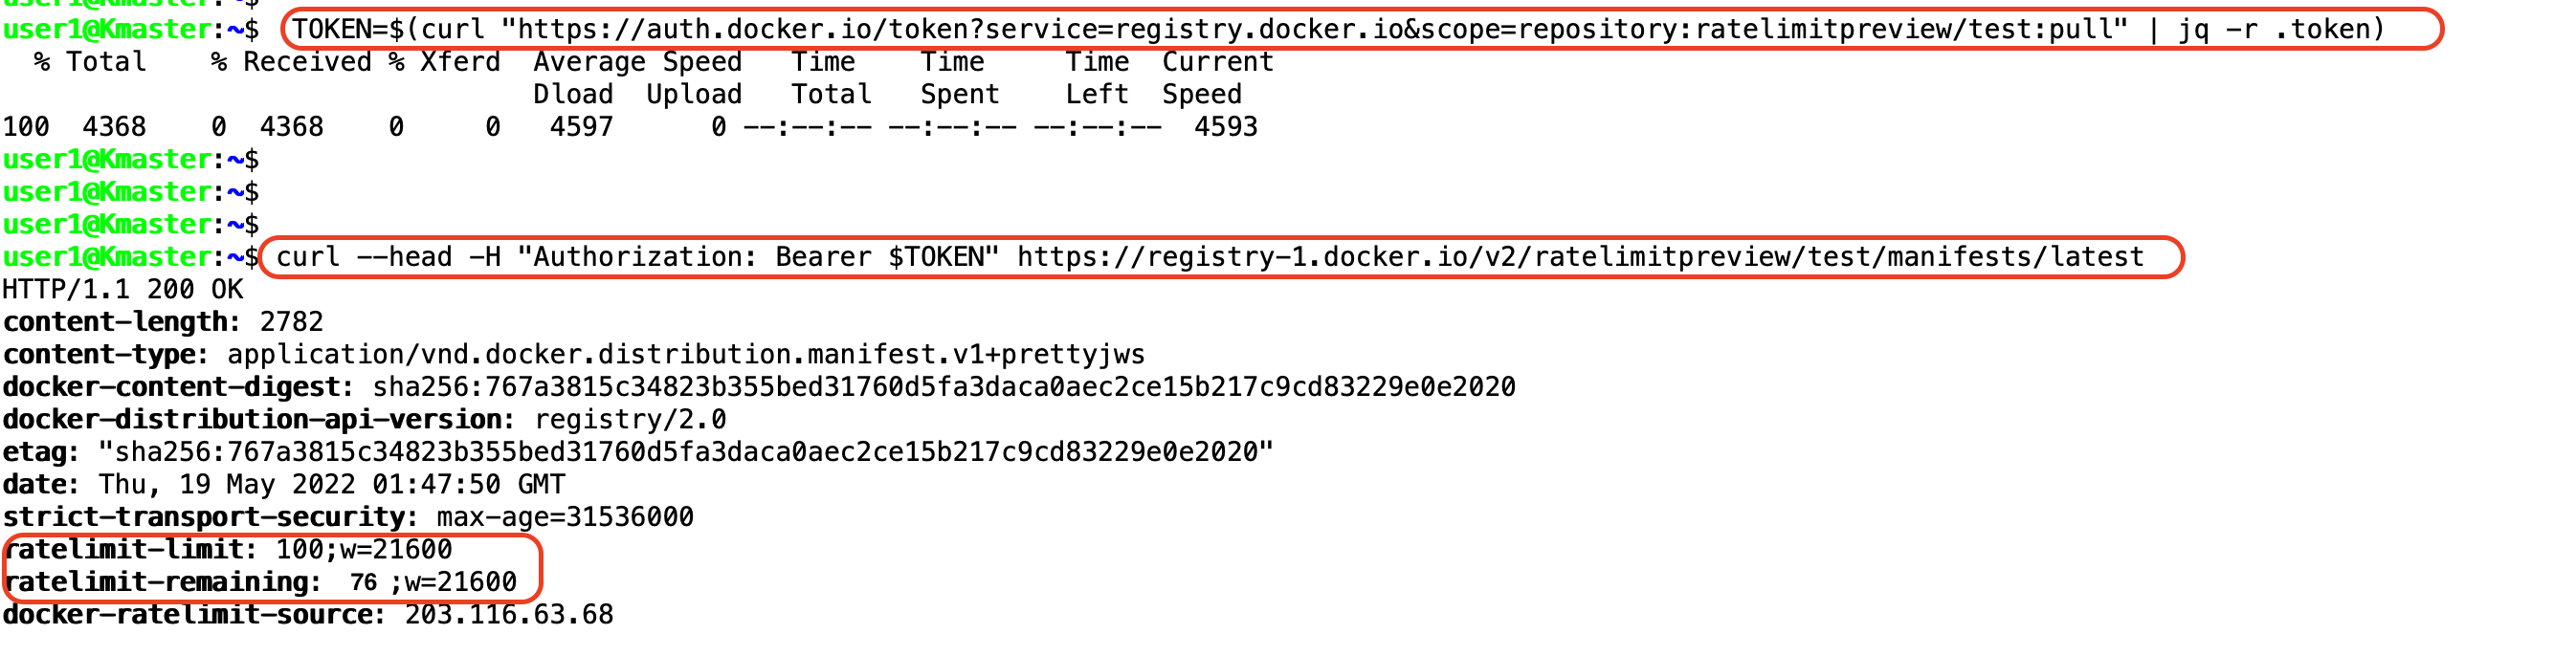Click the registry-1.docker.io manifests URL
The width and height of the screenshot is (2576, 656).
(1580, 258)
